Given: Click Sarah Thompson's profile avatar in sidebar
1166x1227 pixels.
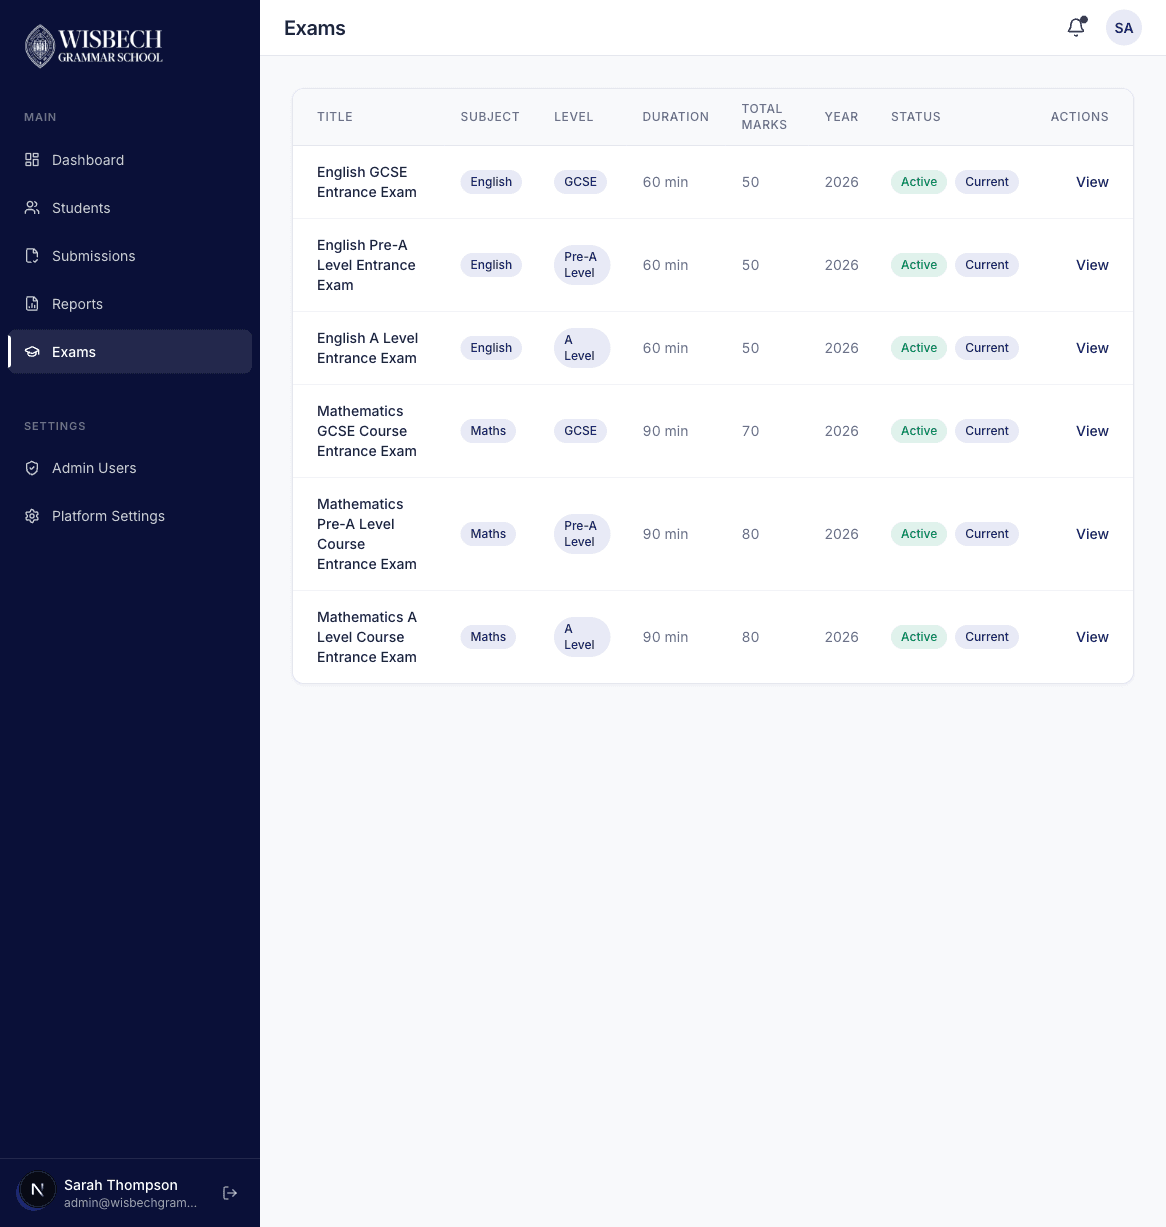Looking at the screenshot, I should (x=38, y=1190).
